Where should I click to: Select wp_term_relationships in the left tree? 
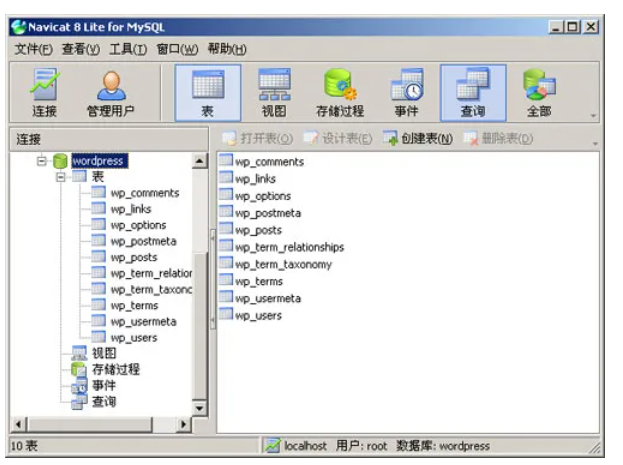point(151,273)
